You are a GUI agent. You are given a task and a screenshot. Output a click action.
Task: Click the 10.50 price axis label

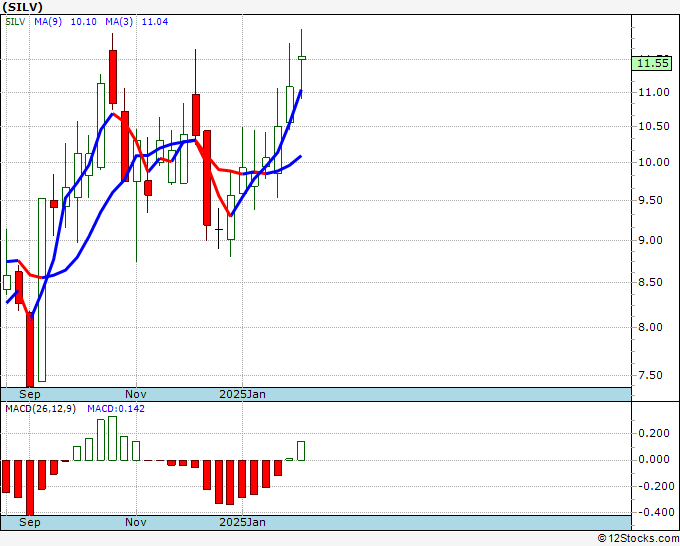coord(654,126)
